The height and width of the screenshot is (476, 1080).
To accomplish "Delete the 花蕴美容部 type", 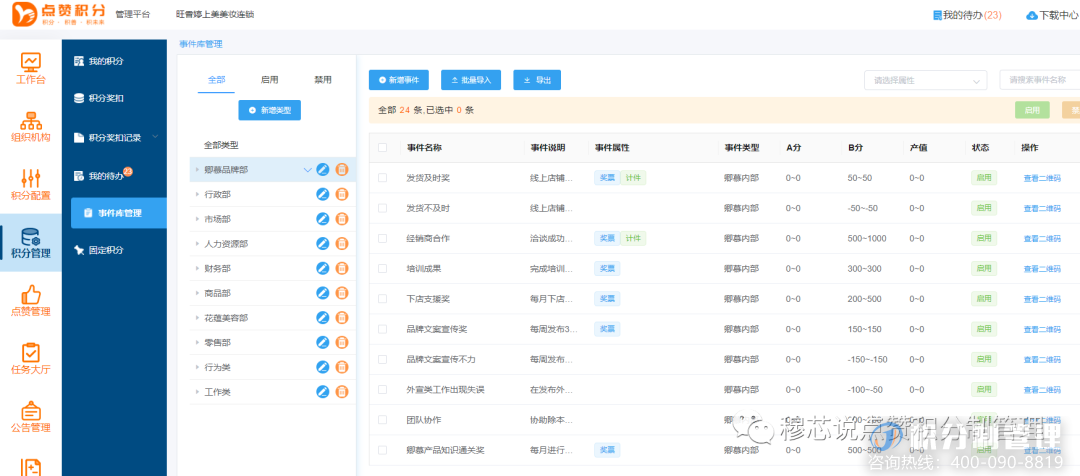I will point(342,318).
